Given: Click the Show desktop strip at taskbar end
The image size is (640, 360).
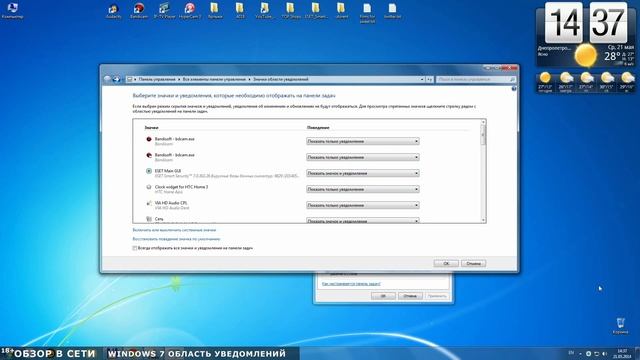Looking at the screenshot, I should pos(637,353).
